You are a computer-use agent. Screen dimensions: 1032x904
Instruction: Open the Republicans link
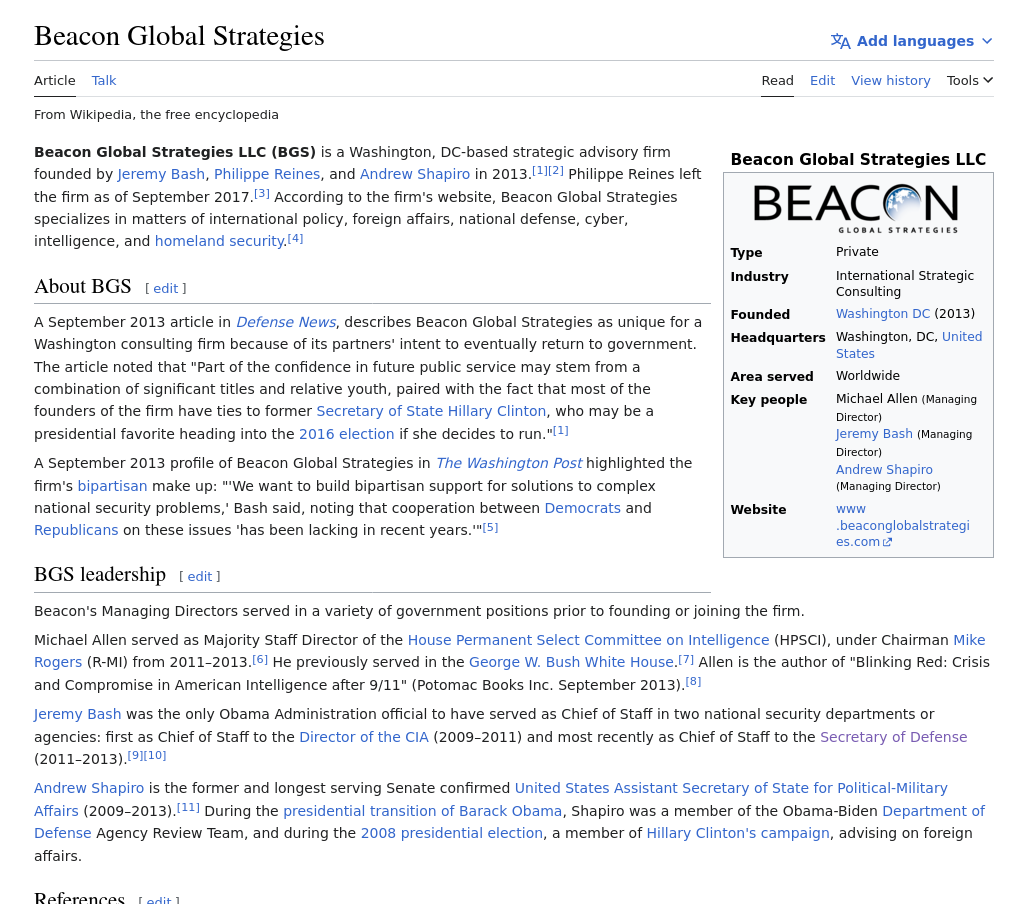[76, 530]
